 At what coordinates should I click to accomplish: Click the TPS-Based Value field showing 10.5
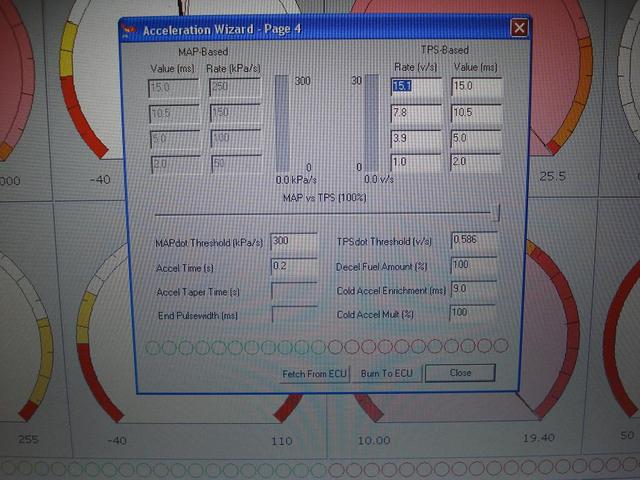[x=476, y=112]
